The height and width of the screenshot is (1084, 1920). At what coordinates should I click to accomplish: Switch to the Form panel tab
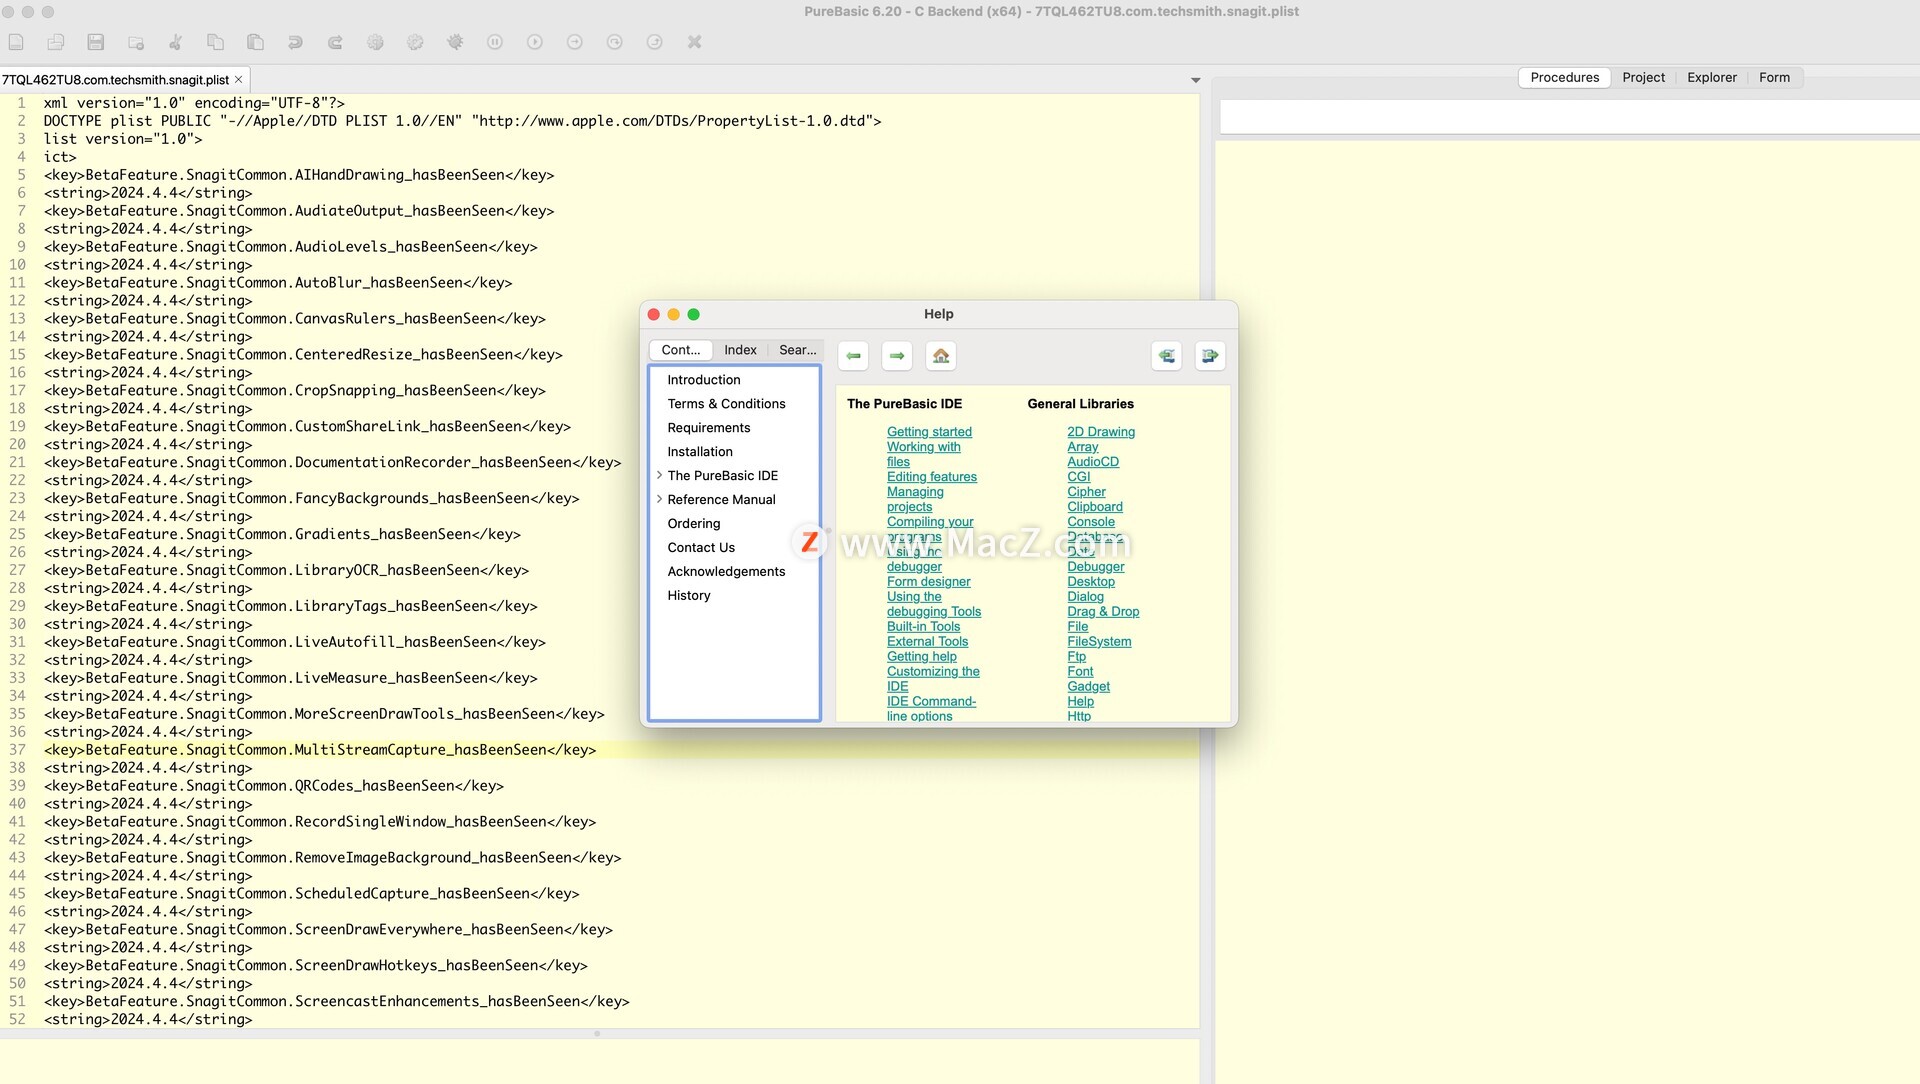coord(1774,77)
